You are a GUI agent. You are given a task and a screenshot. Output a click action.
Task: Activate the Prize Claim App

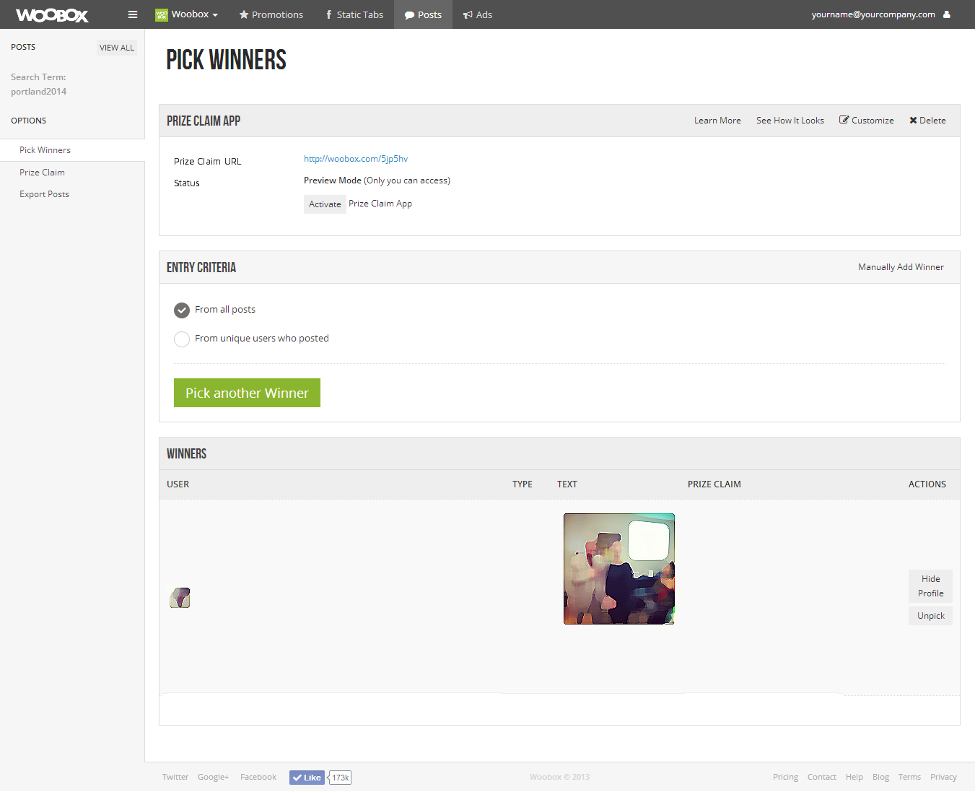pos(325,204)
